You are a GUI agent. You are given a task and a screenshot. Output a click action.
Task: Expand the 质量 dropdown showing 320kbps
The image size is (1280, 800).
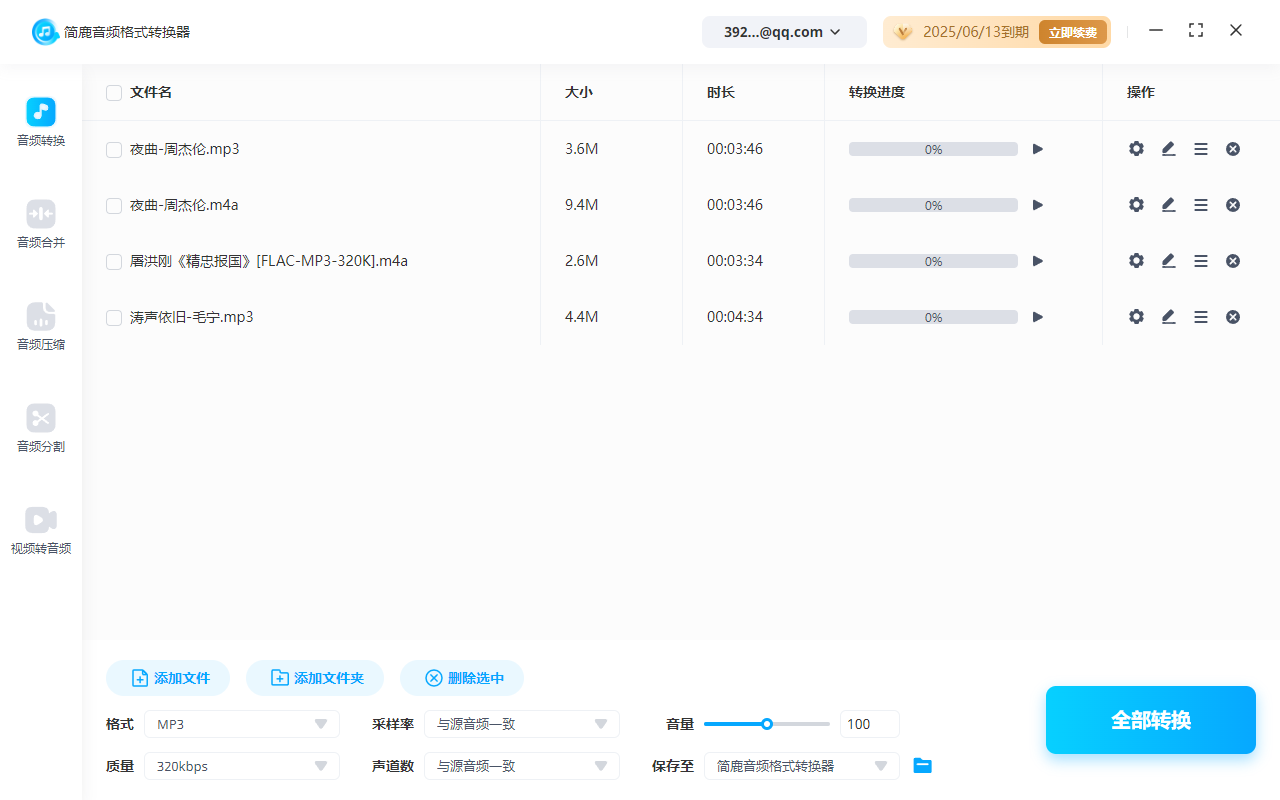[x=242, y=766]
